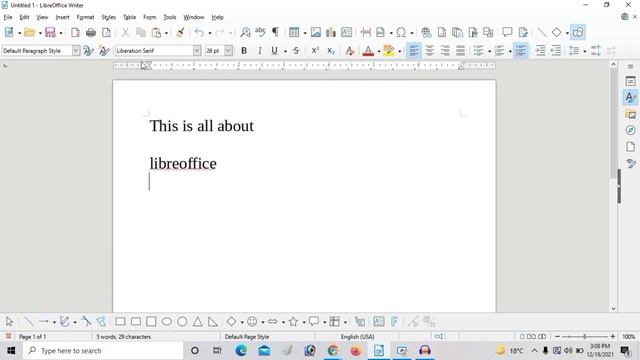Viewport: 640px width, 360px height.
Task: Click the Insert Hyperlink icon
Action: 426,32
